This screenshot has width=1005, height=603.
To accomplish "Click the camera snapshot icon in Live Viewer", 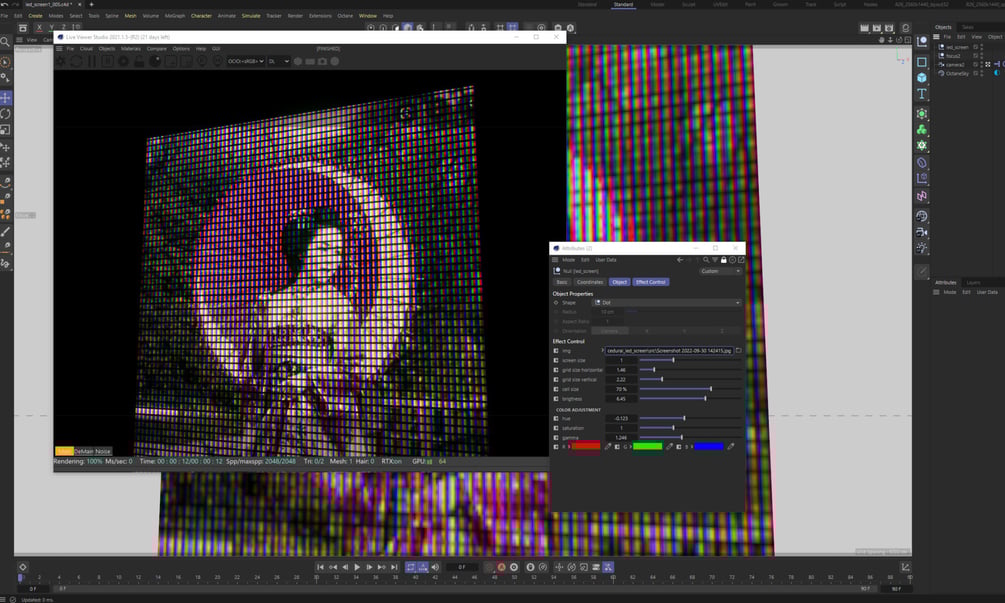I will coord(322,62).
